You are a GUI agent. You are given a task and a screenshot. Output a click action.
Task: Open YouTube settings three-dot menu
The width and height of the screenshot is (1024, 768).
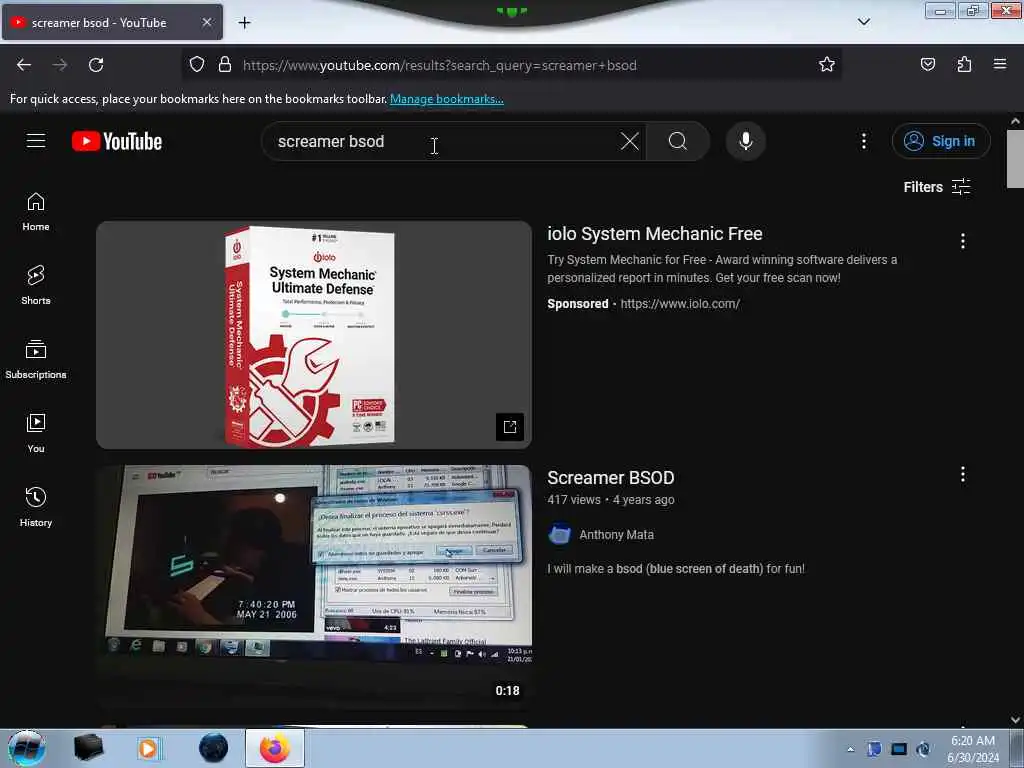(863, 141)
